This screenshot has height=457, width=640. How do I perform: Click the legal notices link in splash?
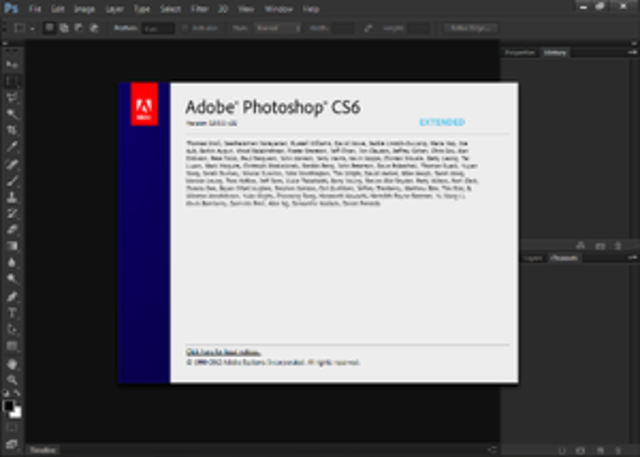(223, 352)
